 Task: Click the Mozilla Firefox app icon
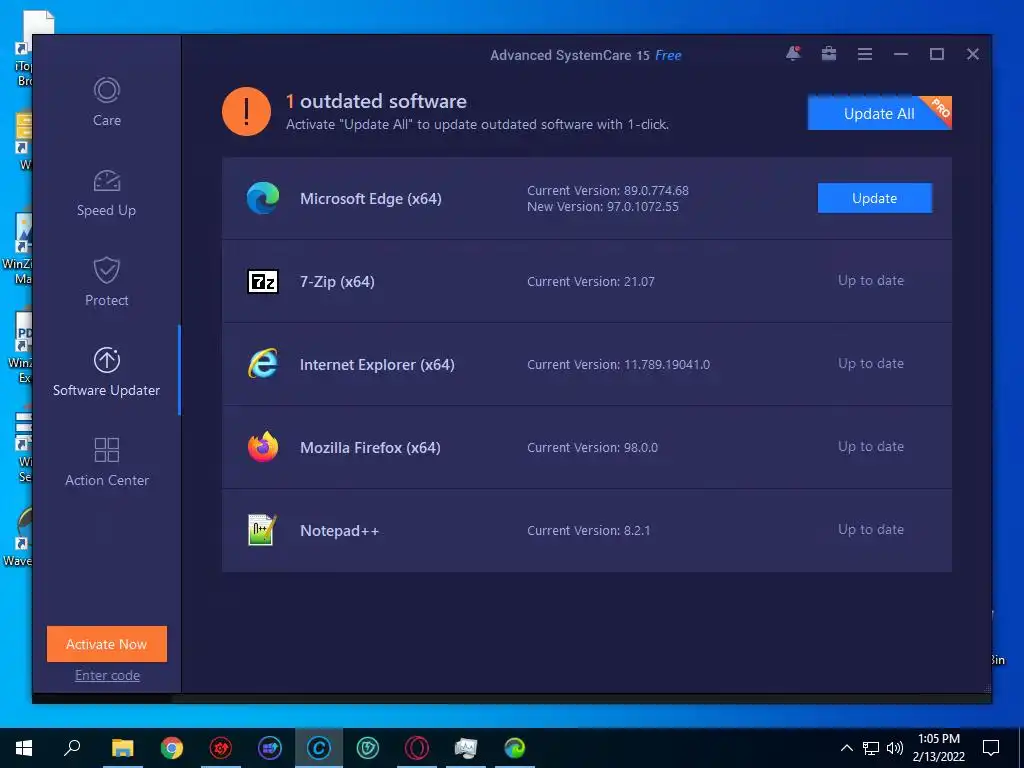point(263,447)
